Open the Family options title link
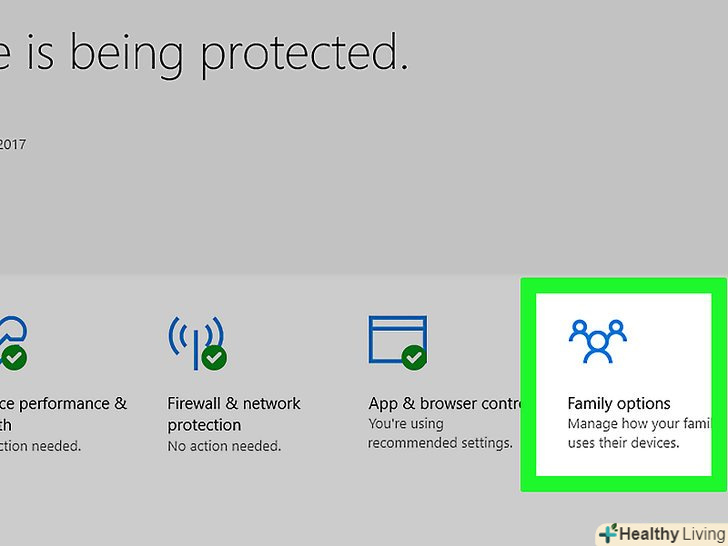Image resolution: width=728 pixels, height=546 pixels. point(618,404)
